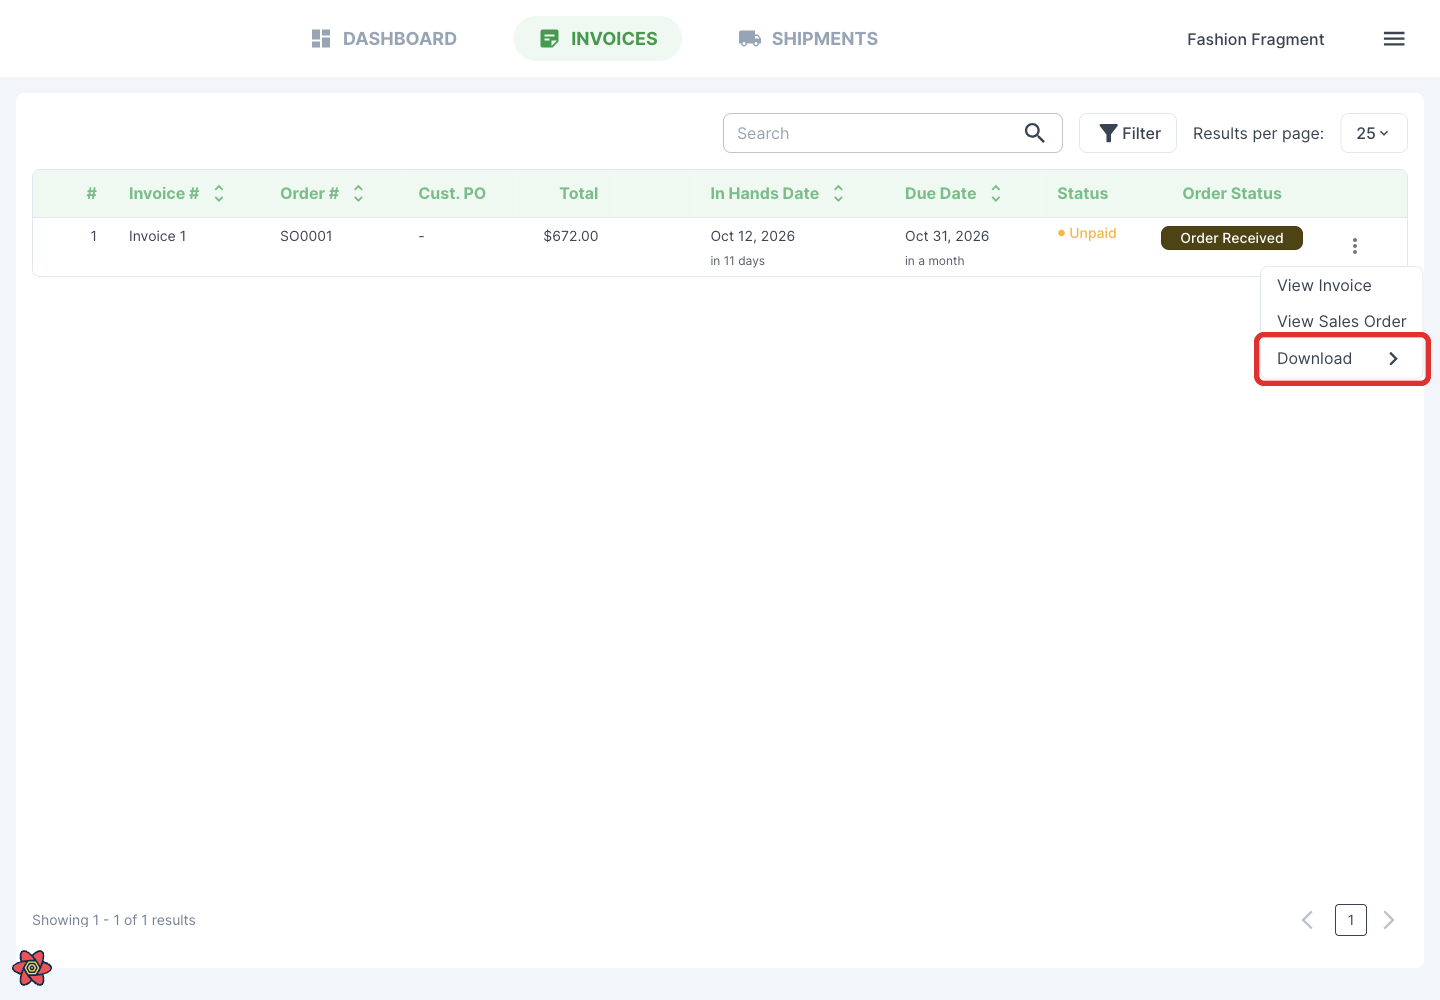Viewport: 1440px width, 1000px height.
Task: Click the Fashion Fragment account name
Action: tap(1255, 39)
